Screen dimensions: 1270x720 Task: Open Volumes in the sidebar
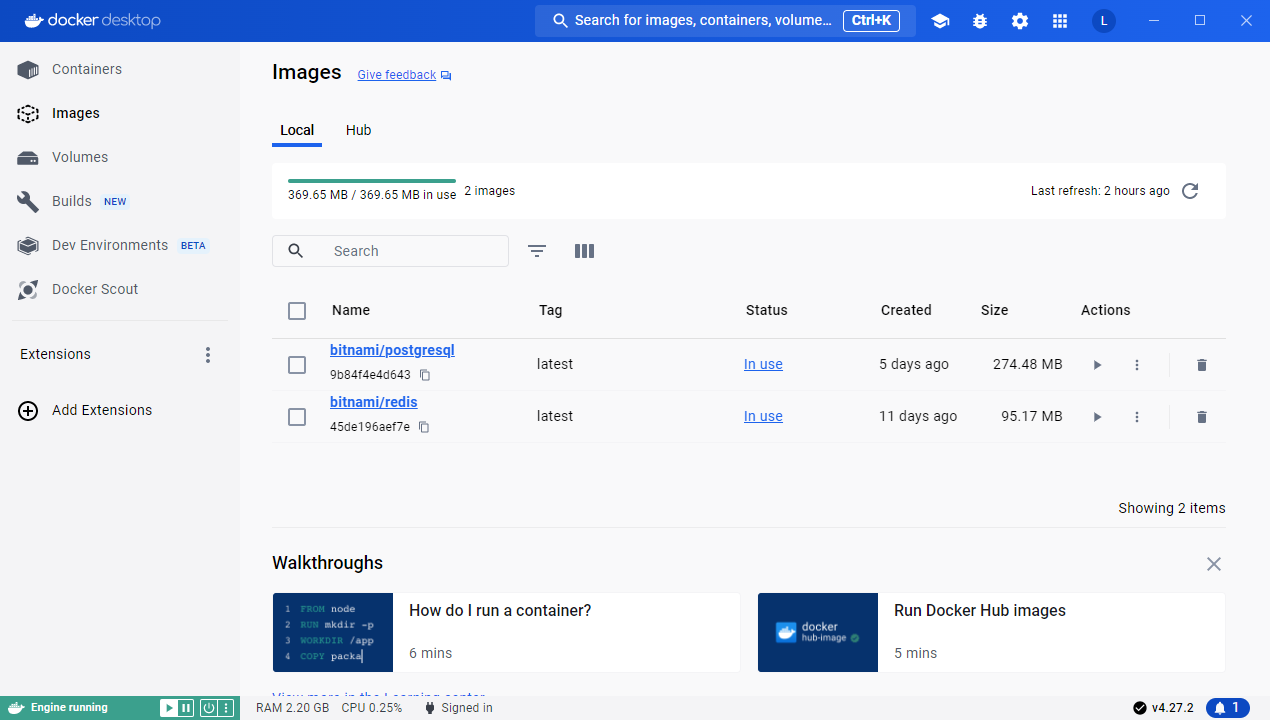tap(120, 157)
